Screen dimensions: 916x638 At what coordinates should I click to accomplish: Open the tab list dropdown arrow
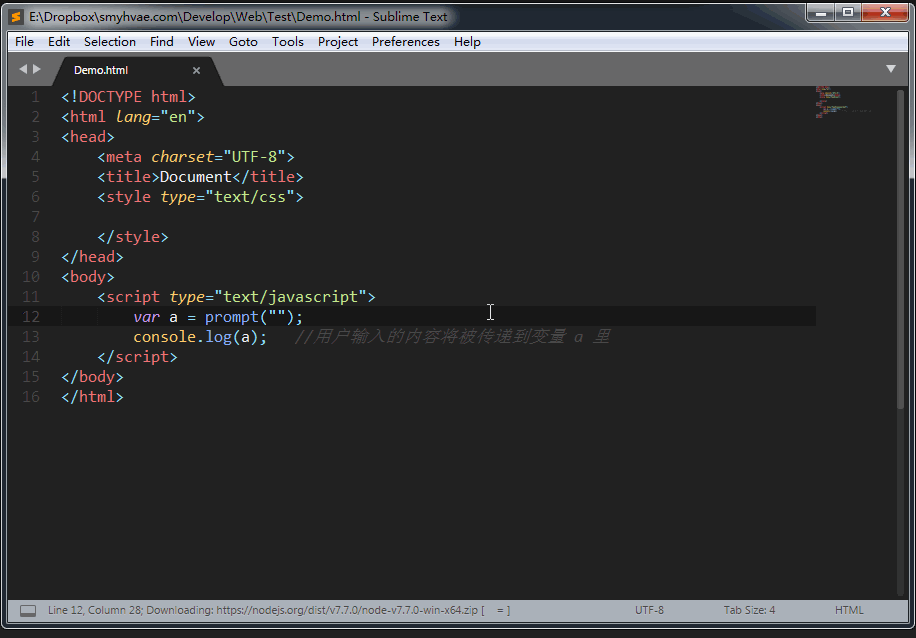point(891,69)
